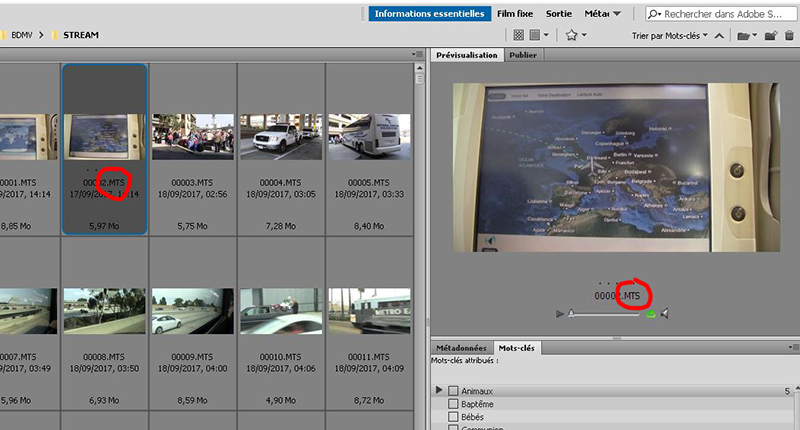800x430 pixels.
Task: Play the previewed video 00002.MTS
Action: click(560, 314)
